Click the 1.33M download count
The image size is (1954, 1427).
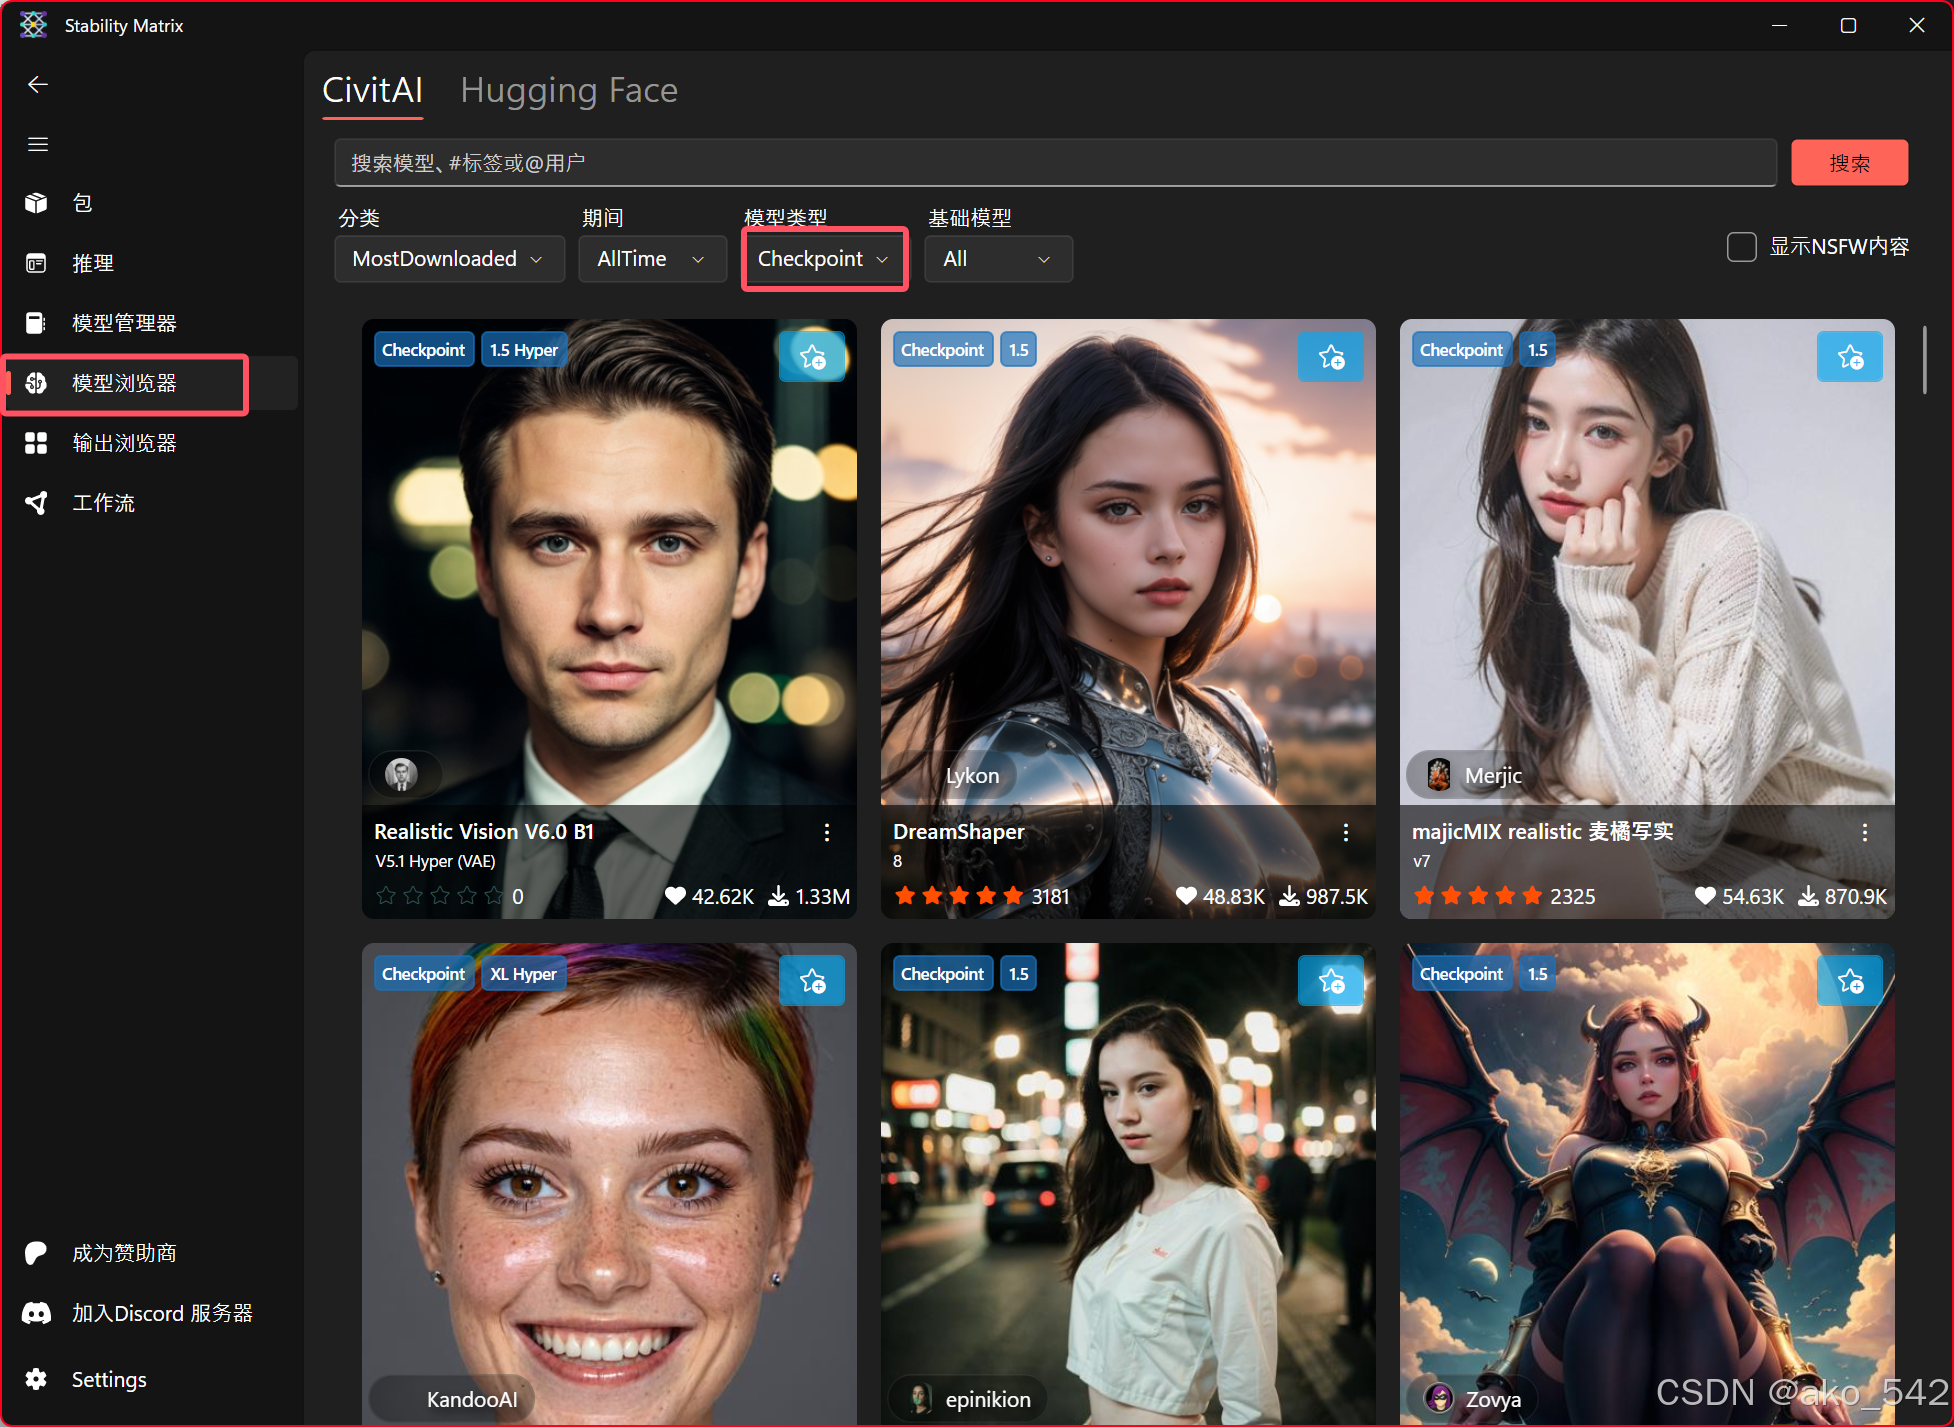(808, 896)
